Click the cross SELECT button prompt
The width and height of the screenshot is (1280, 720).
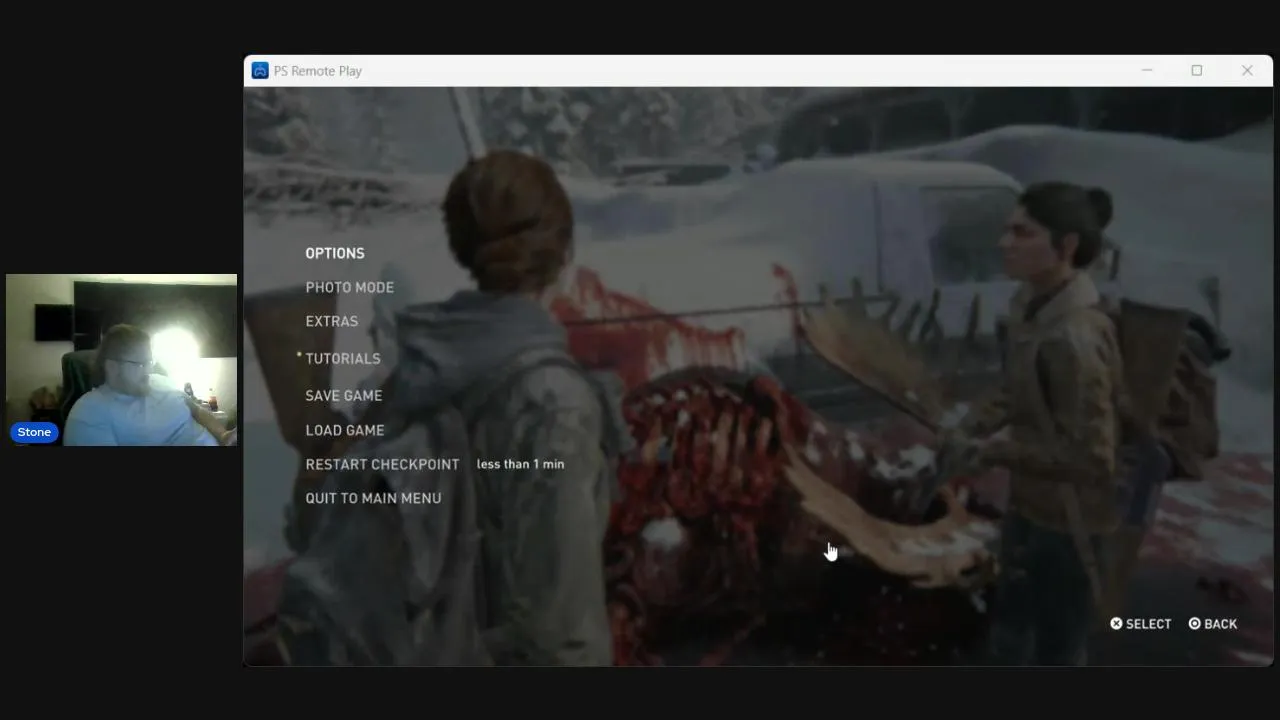click(1140, 624)
